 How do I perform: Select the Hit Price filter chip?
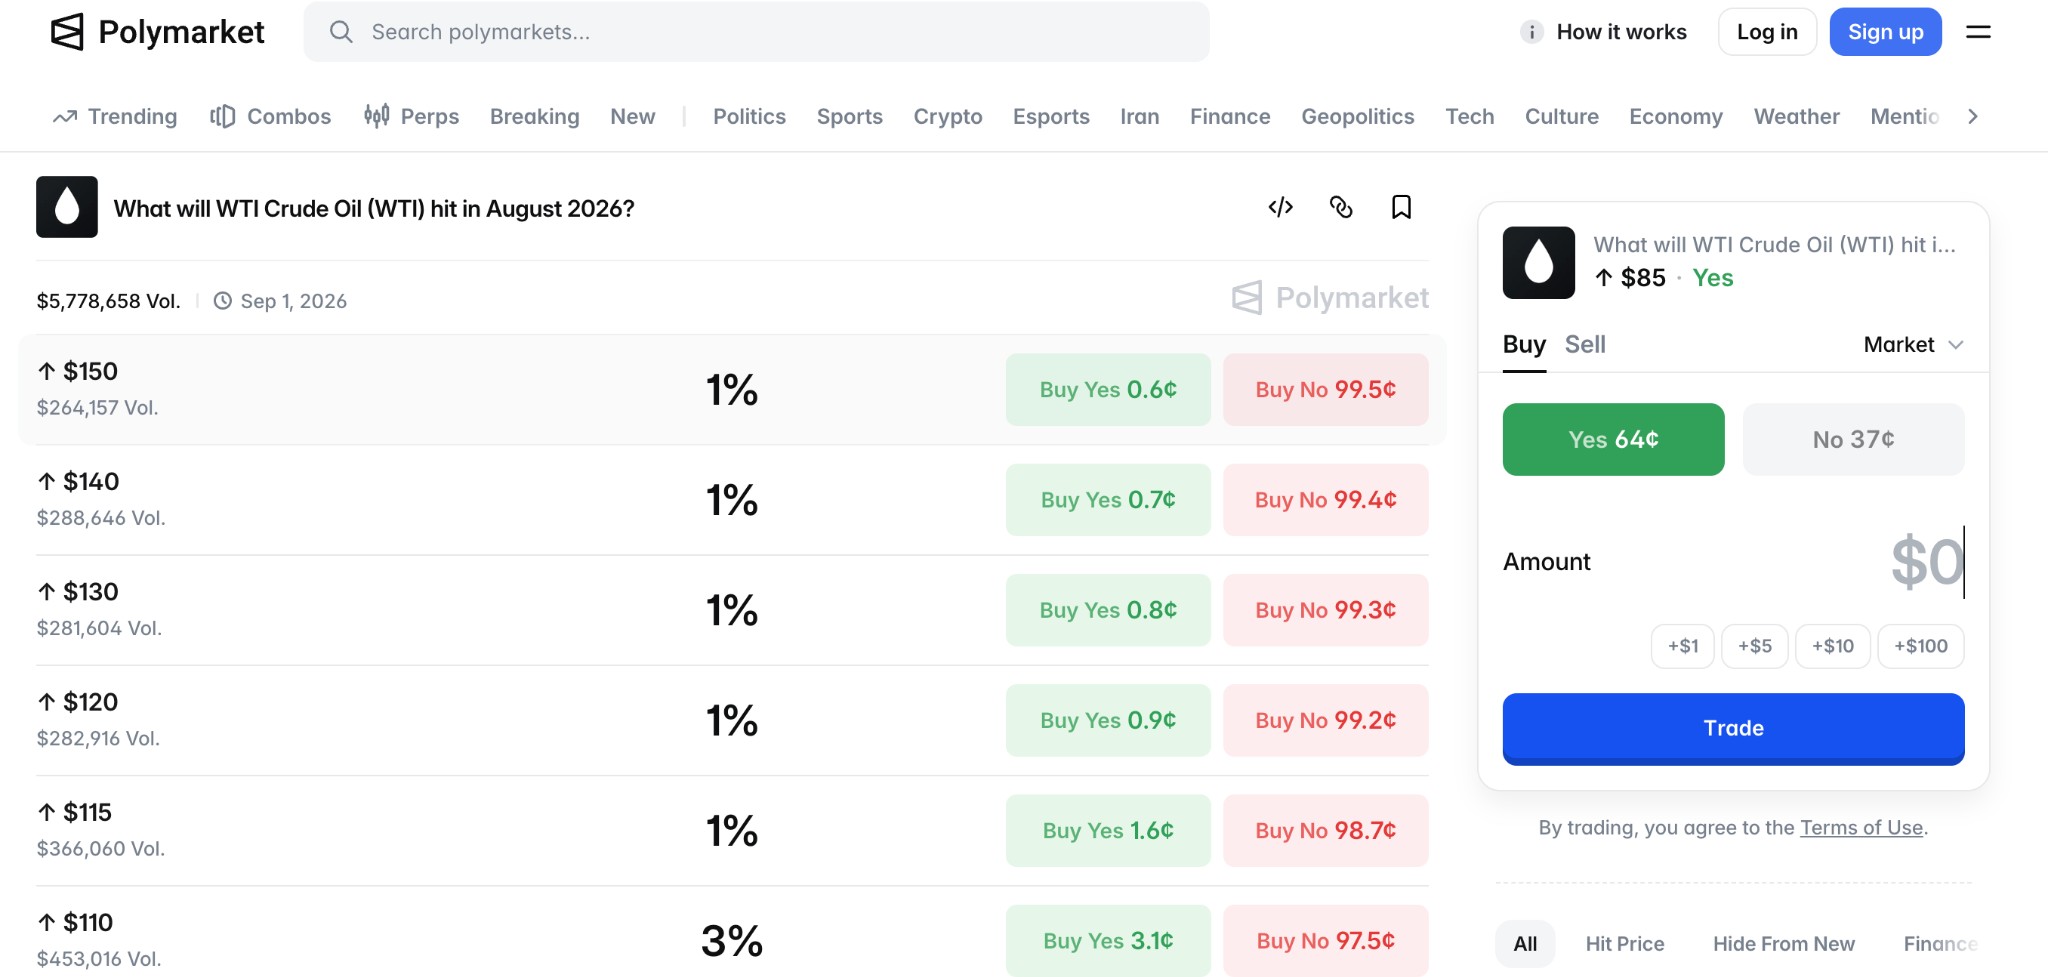(x=1625, y=944)
